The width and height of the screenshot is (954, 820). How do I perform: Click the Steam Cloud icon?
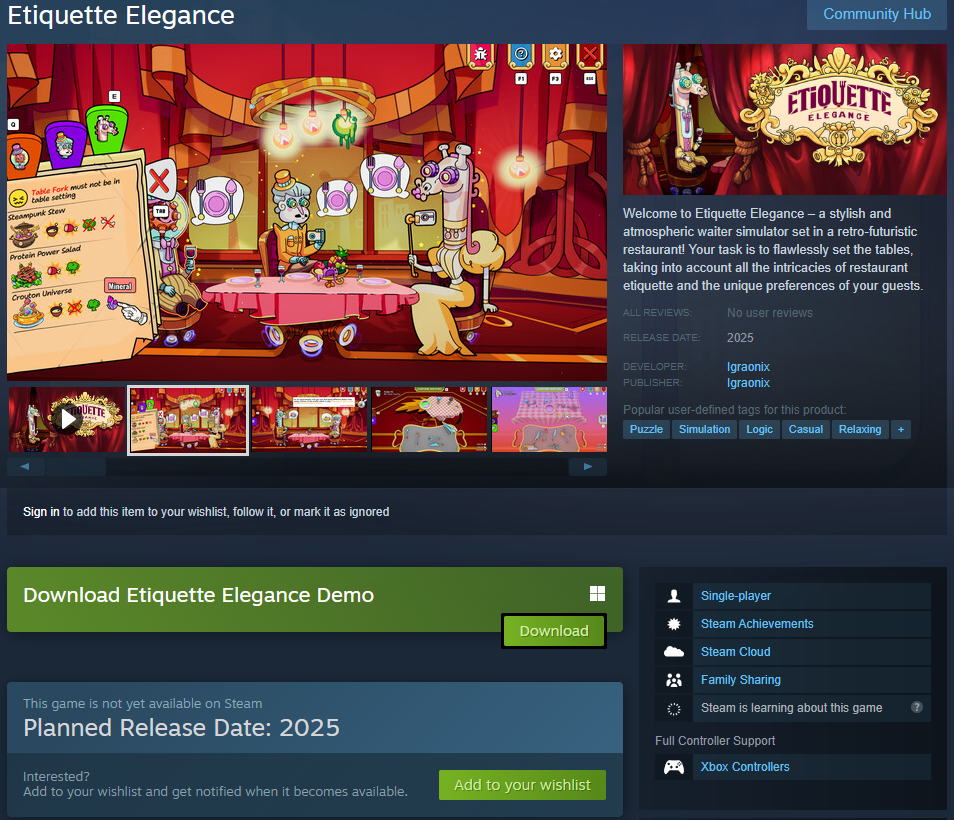(x=674, y=652)
